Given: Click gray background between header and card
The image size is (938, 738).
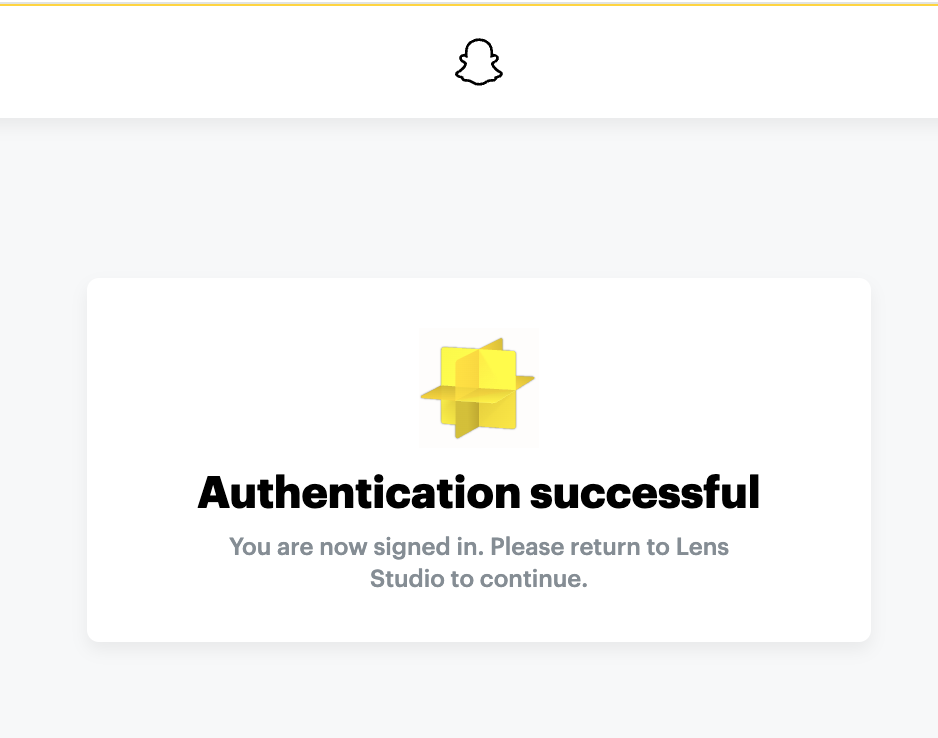Looking at the screenshot, I should coord(479,200).
